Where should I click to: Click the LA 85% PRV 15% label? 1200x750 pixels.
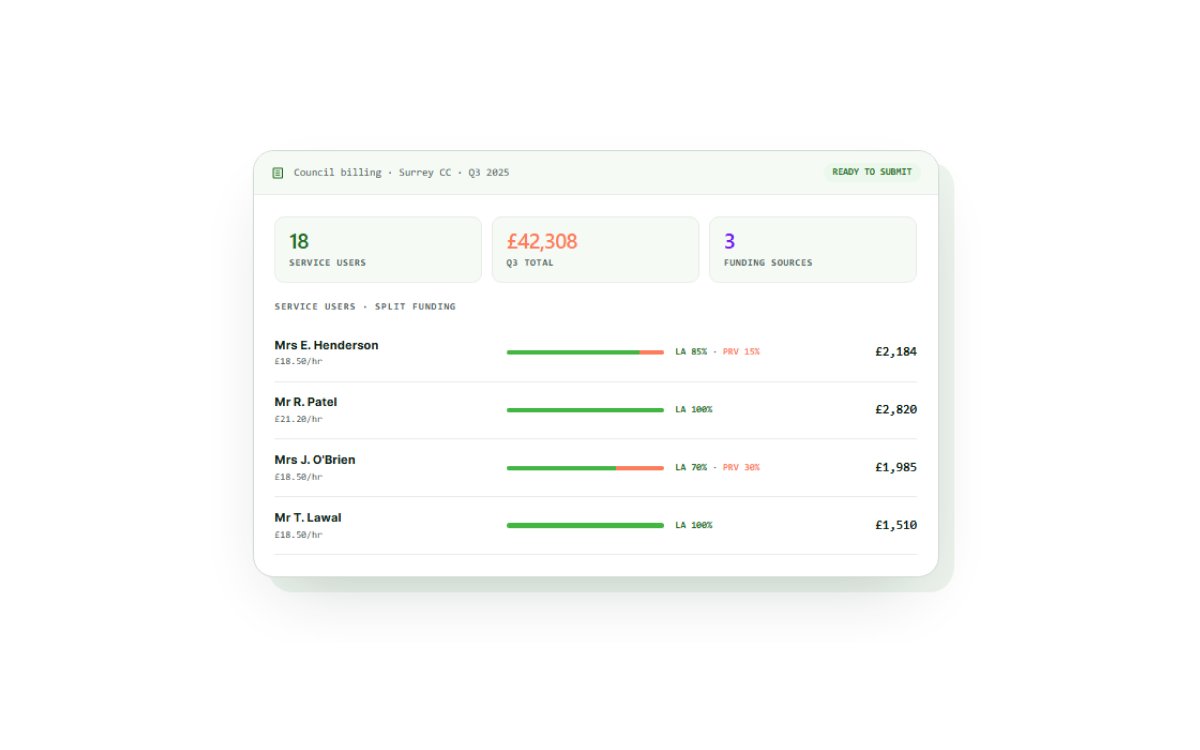tap(717, 352)
